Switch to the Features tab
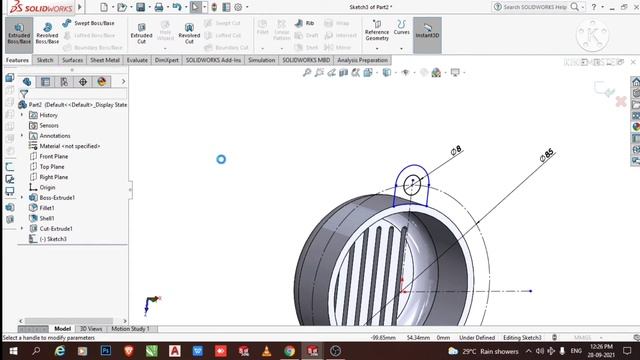The image size is (640, 360). coord(17,60)
